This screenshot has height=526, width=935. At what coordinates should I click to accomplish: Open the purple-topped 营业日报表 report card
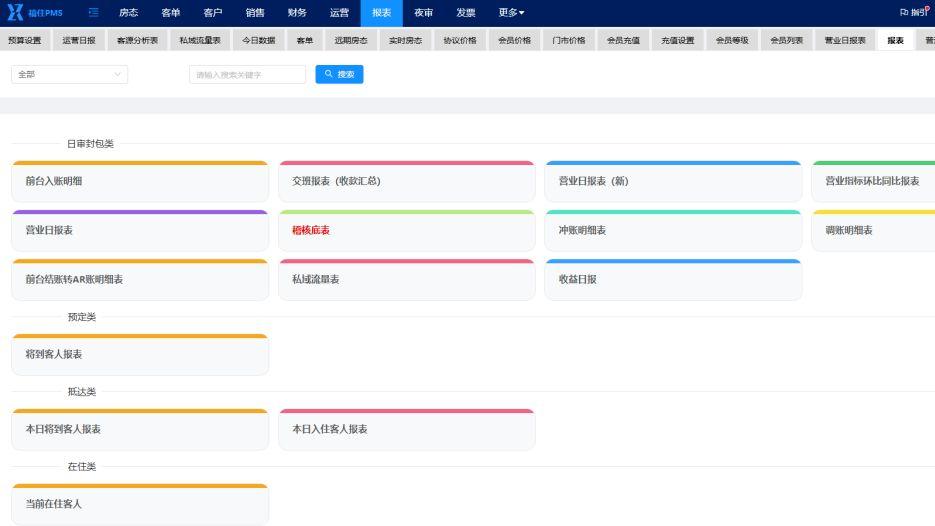click(x=140, y=230)
